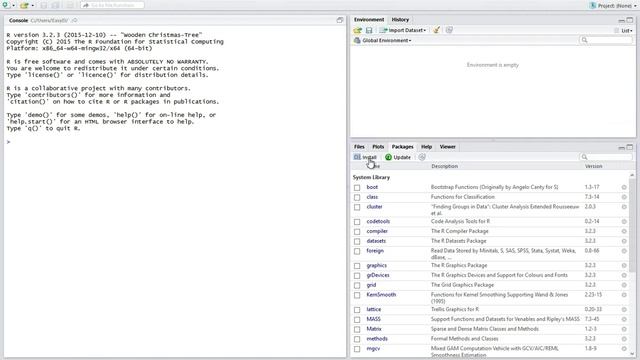Click the Save all documents icon

click(56, 5)
